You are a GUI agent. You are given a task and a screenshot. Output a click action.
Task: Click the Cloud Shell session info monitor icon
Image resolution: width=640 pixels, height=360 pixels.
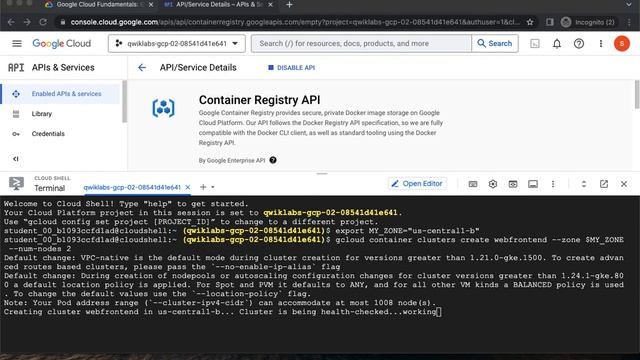click(533, 184)
